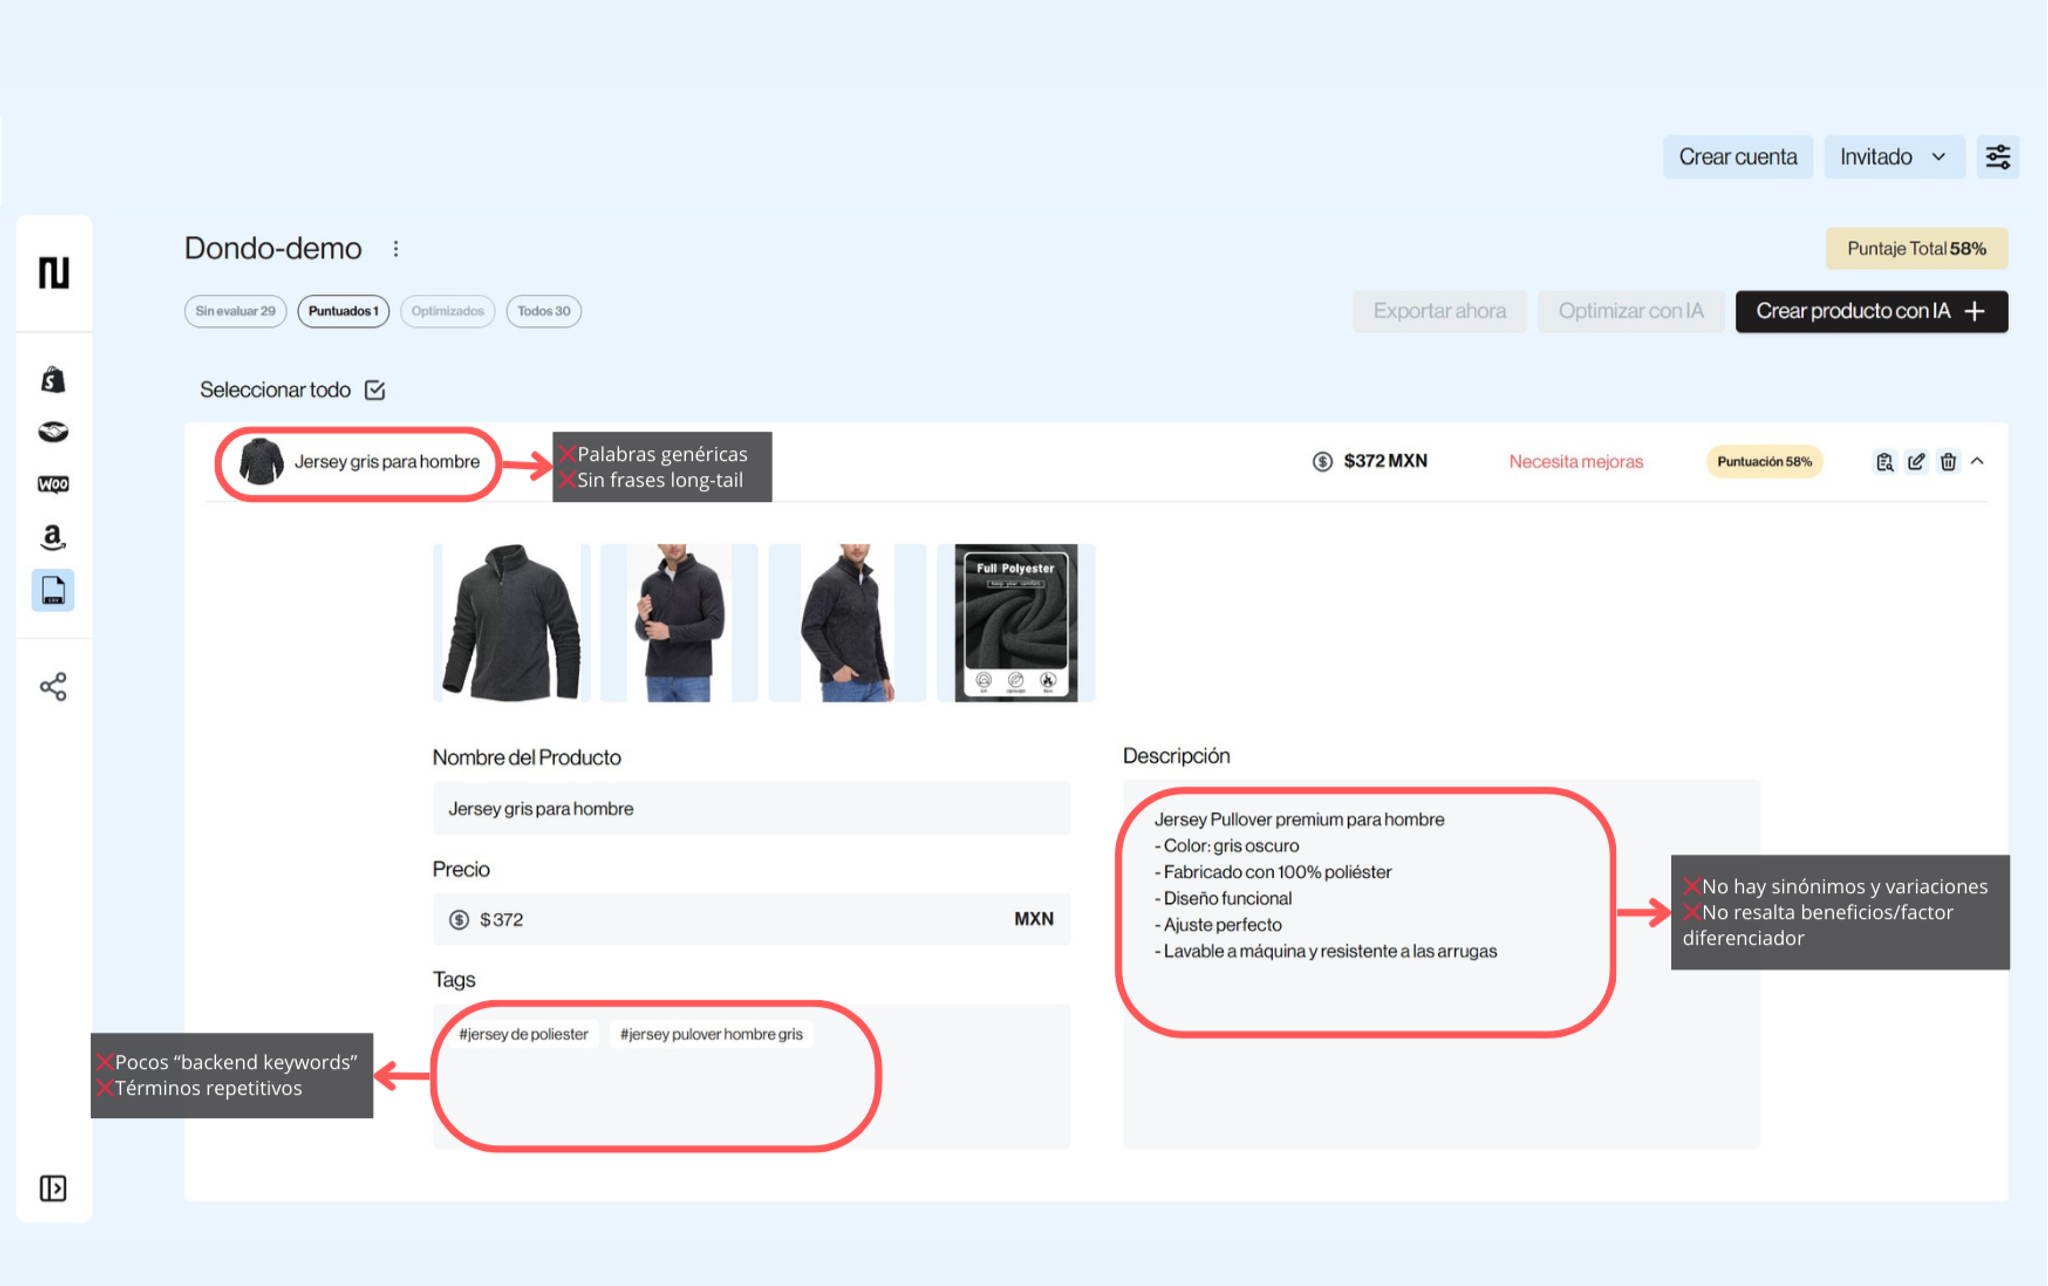Open three-dot menu next to Dondo-demo
Viewport: 2048px width, 1286px height.
click(x=396, y=249)
